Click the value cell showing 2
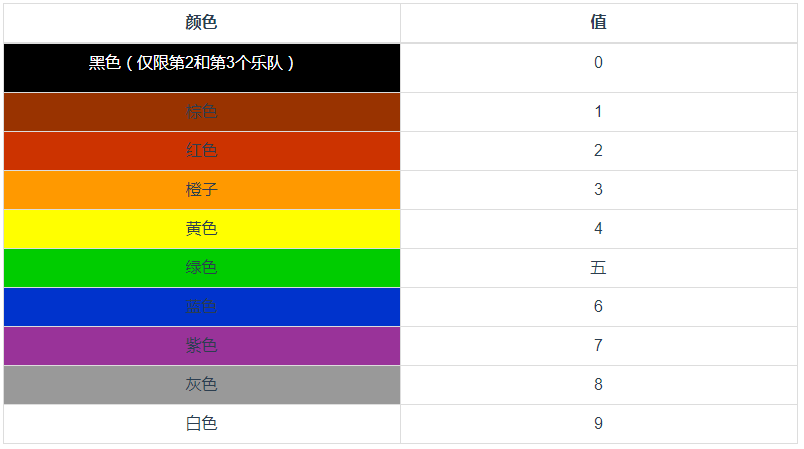Screen dimensions: 804x449 [598, 150]
